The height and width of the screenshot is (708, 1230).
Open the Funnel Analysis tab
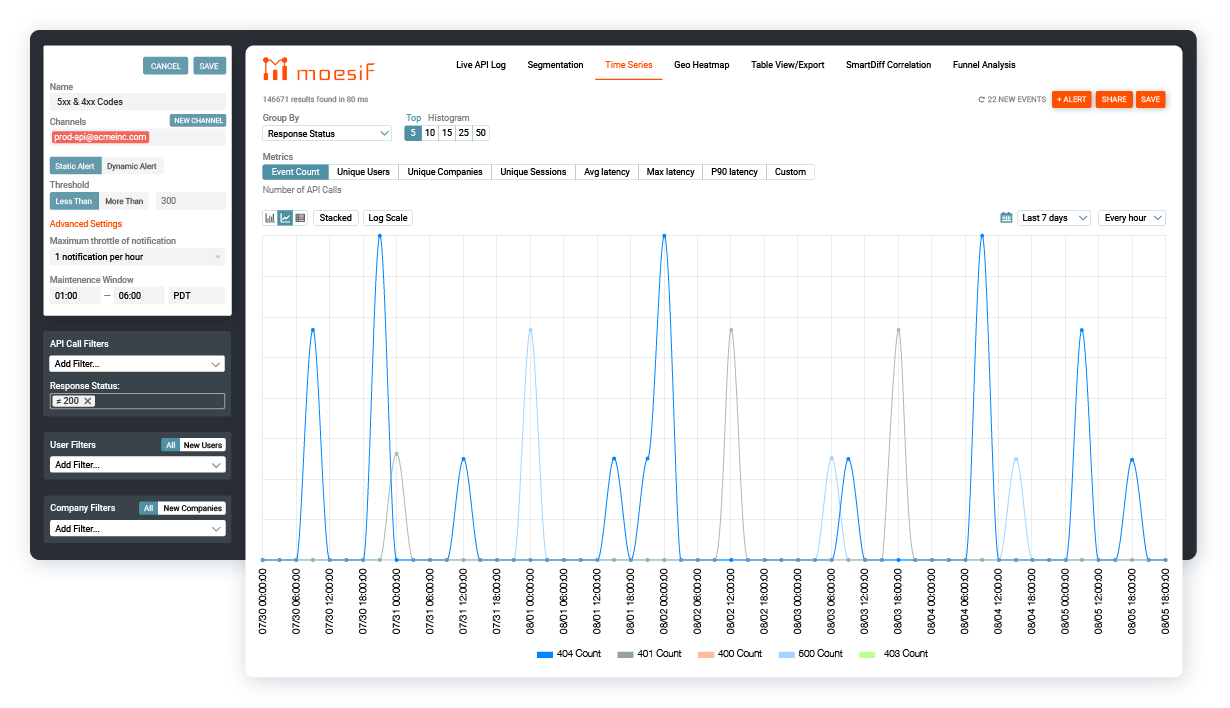click(984, 65)
